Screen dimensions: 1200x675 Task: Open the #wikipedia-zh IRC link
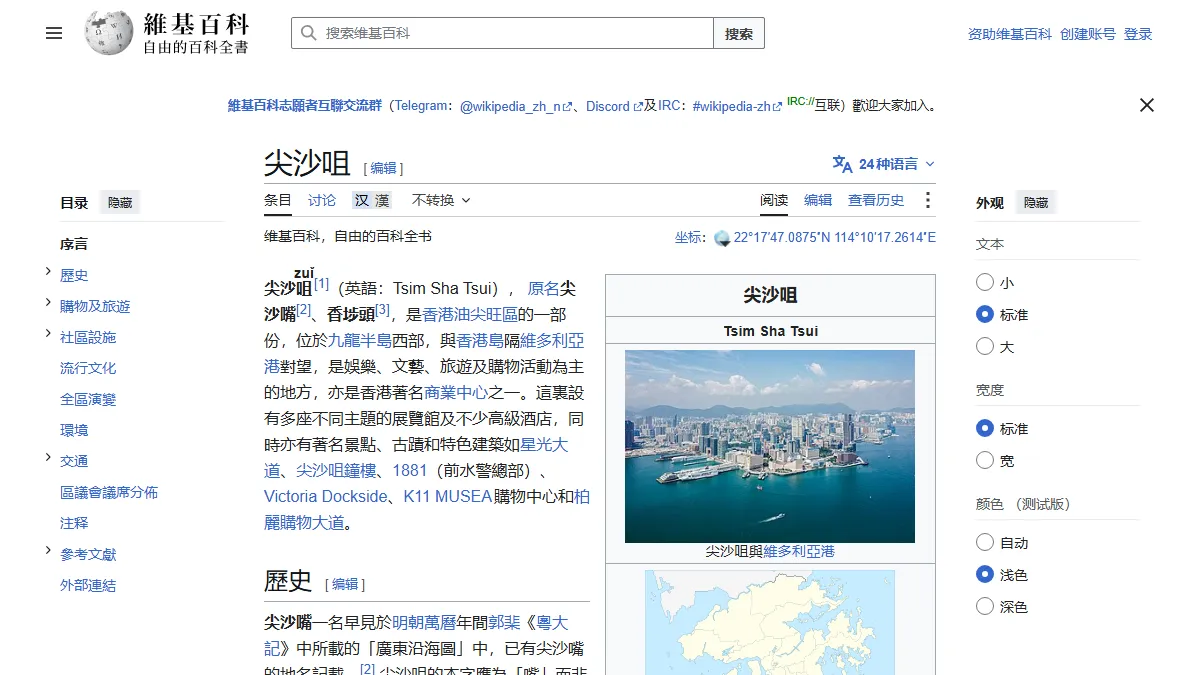click(738, 106)
